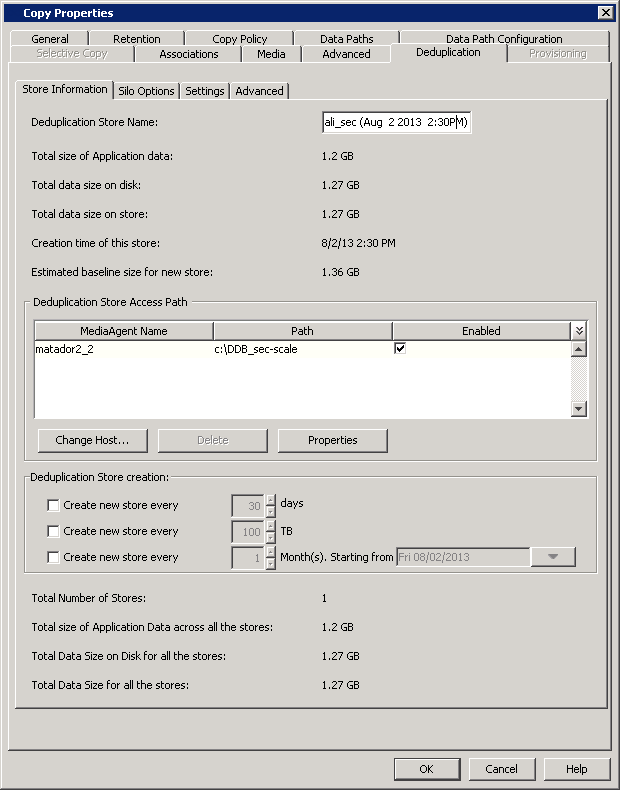Screen dimensions: 620x790
Task: Enable create new store every Month(s)
Action: pyautogui.click(x=53, y=557)
